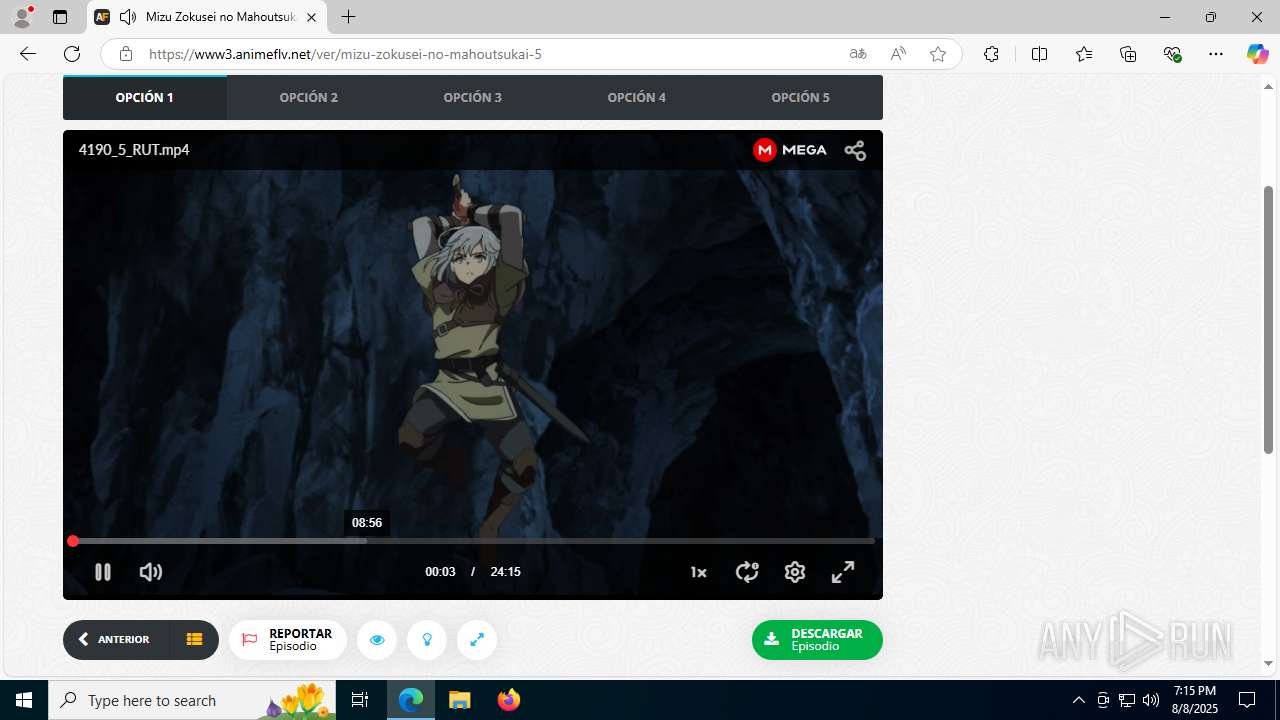Click the browser back arrow

(28, 54)
